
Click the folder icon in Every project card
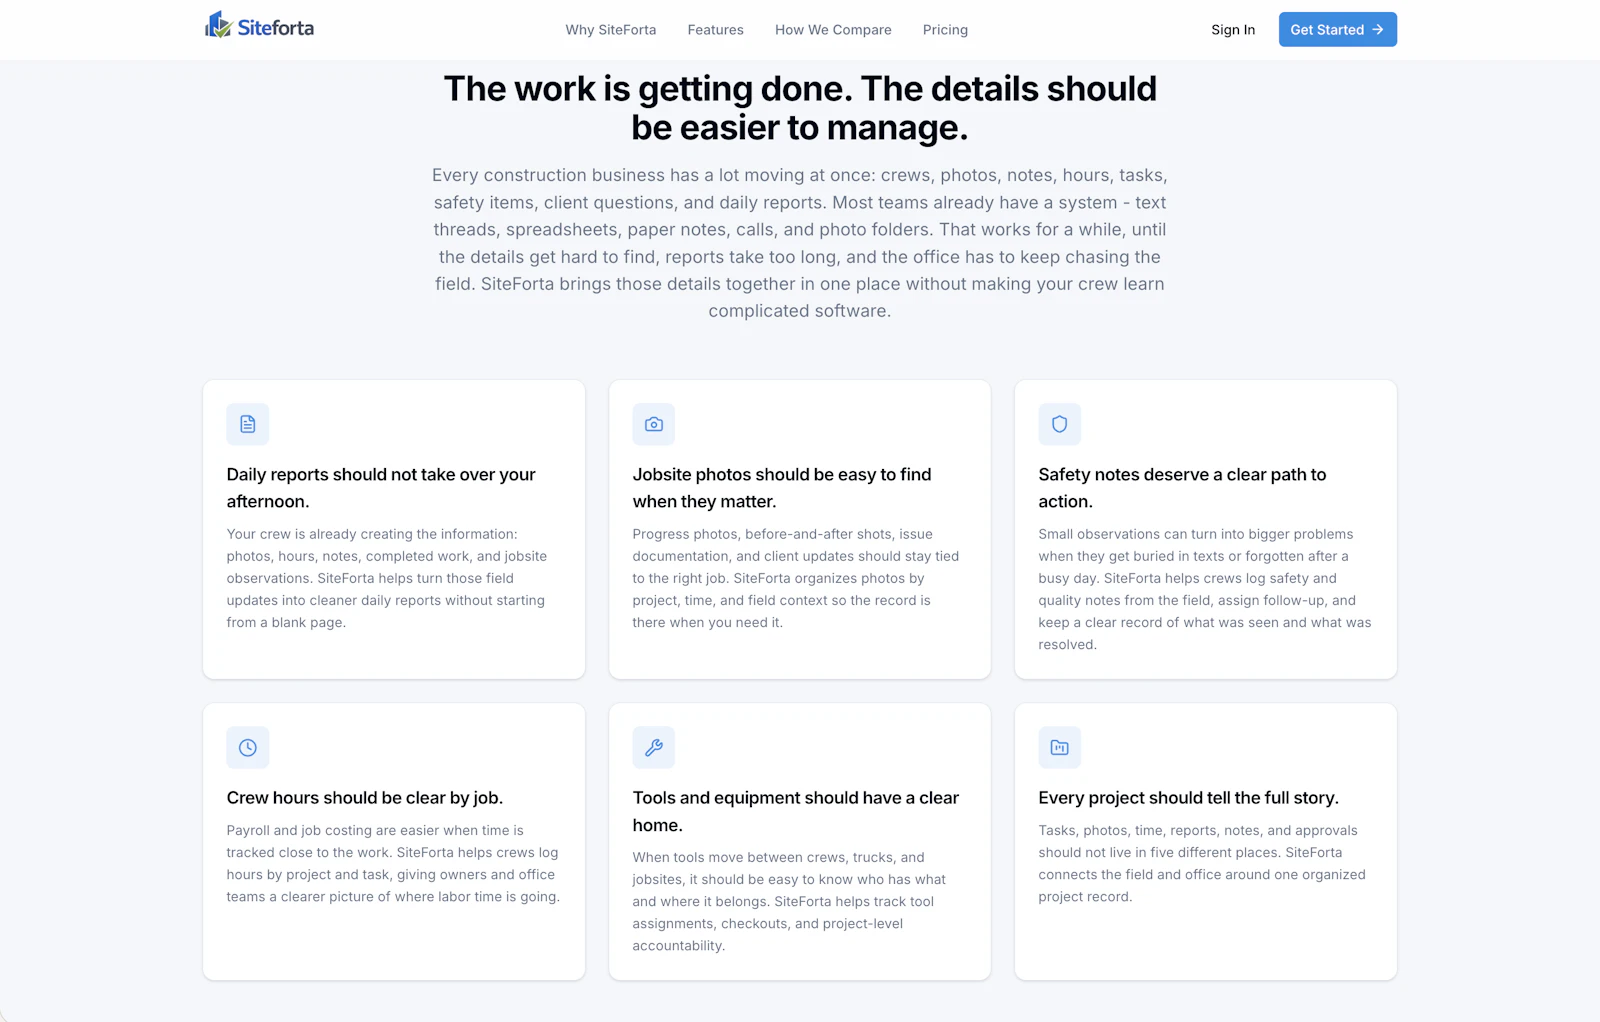coord(1060,747)
